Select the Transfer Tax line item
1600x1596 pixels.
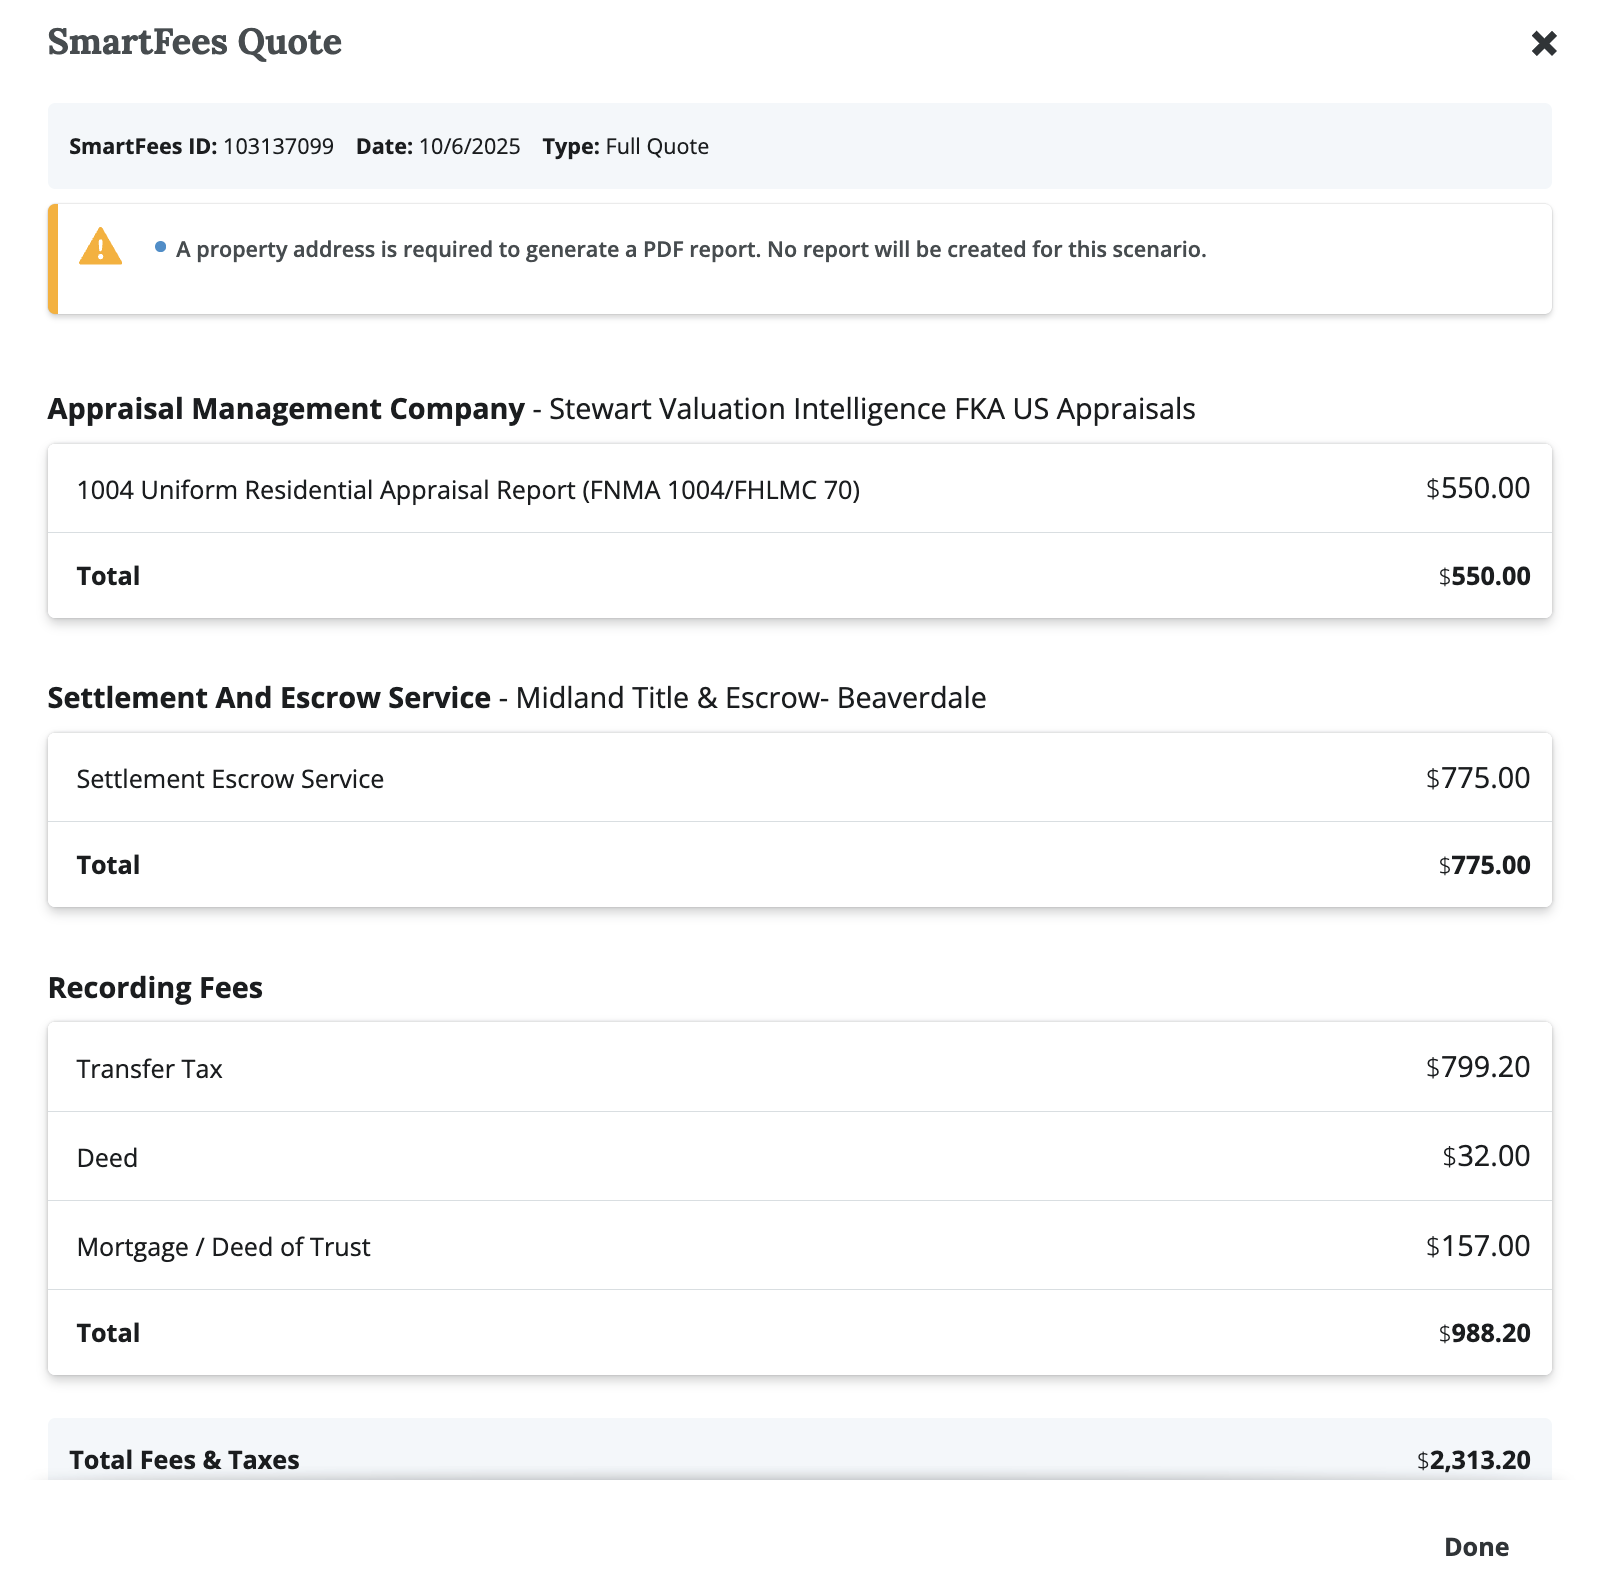[150, 1069]
